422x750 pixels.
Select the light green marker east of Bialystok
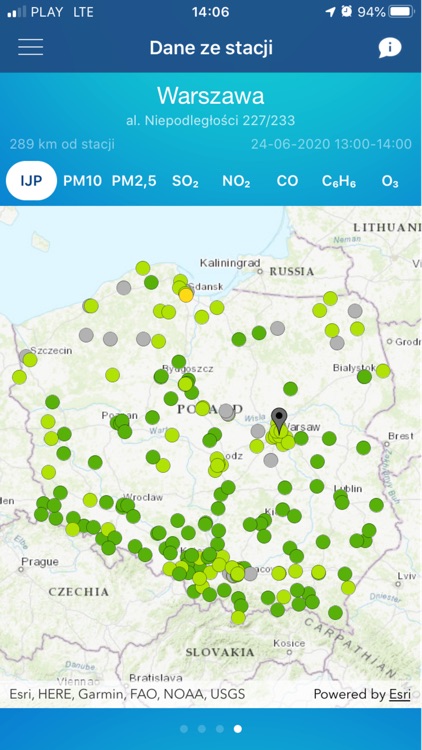[x=383, y=371]
